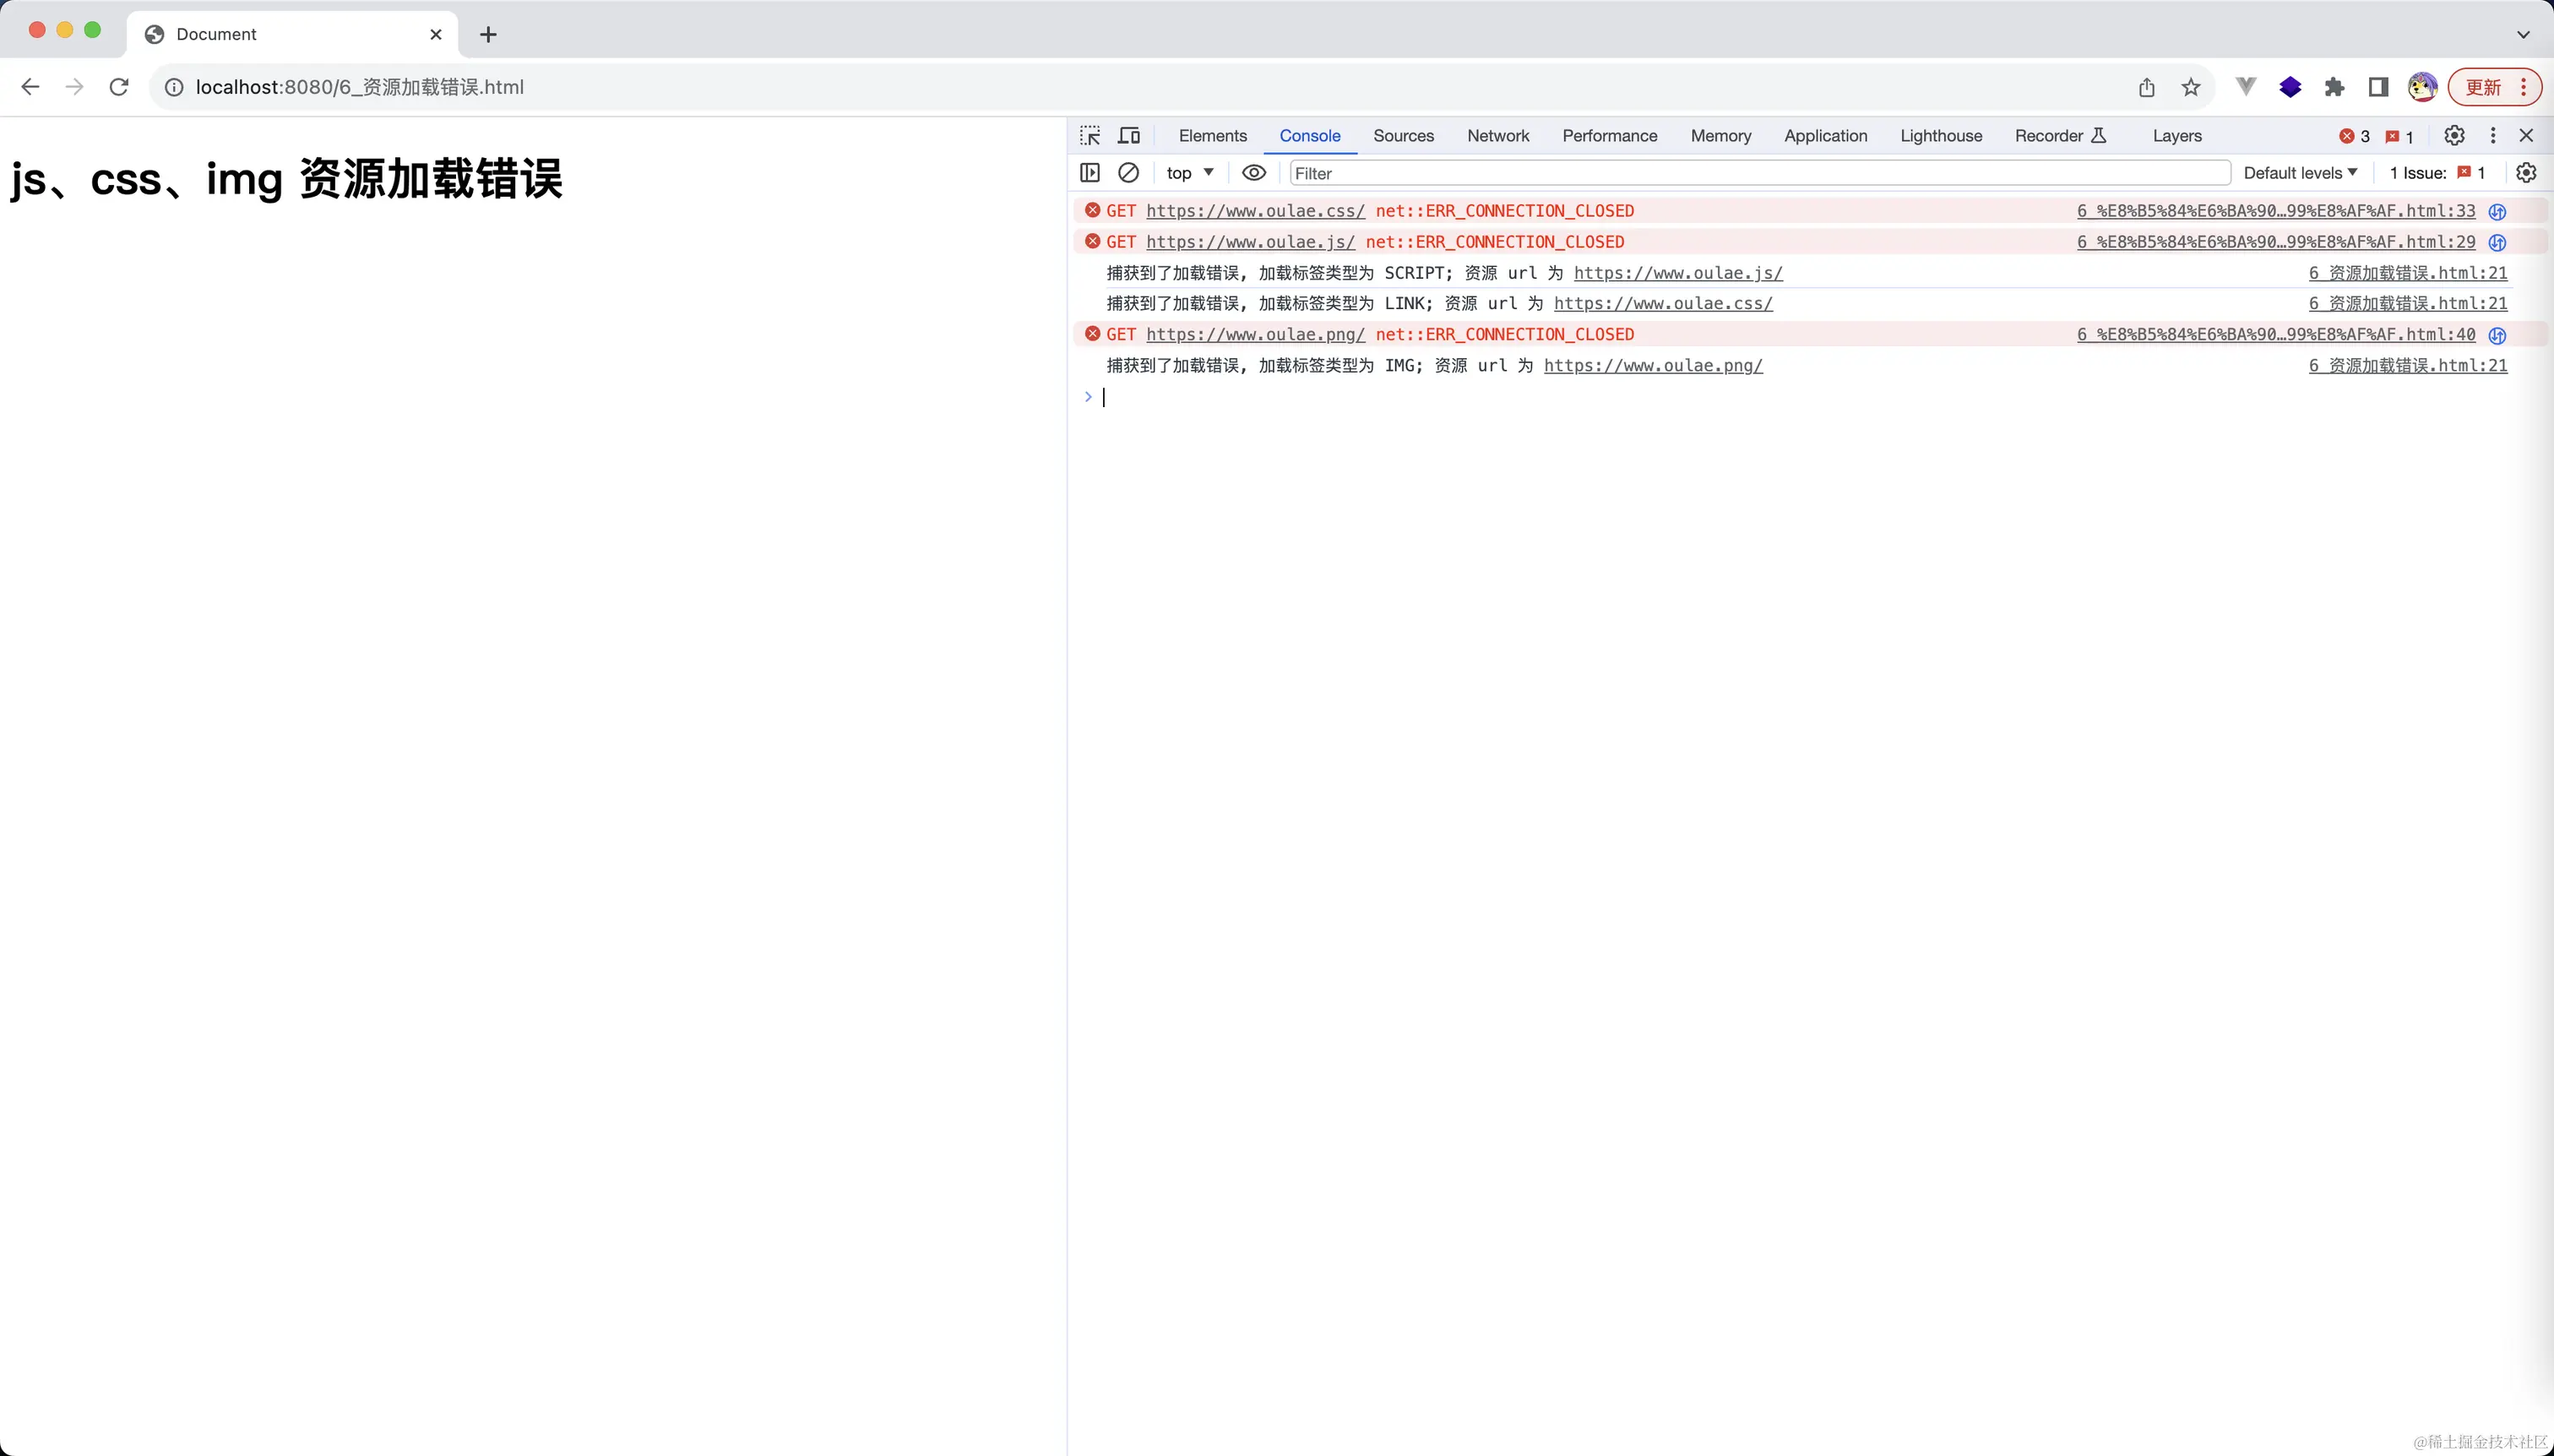Toggle the live expression eye icon

[x=1254, y=172]
